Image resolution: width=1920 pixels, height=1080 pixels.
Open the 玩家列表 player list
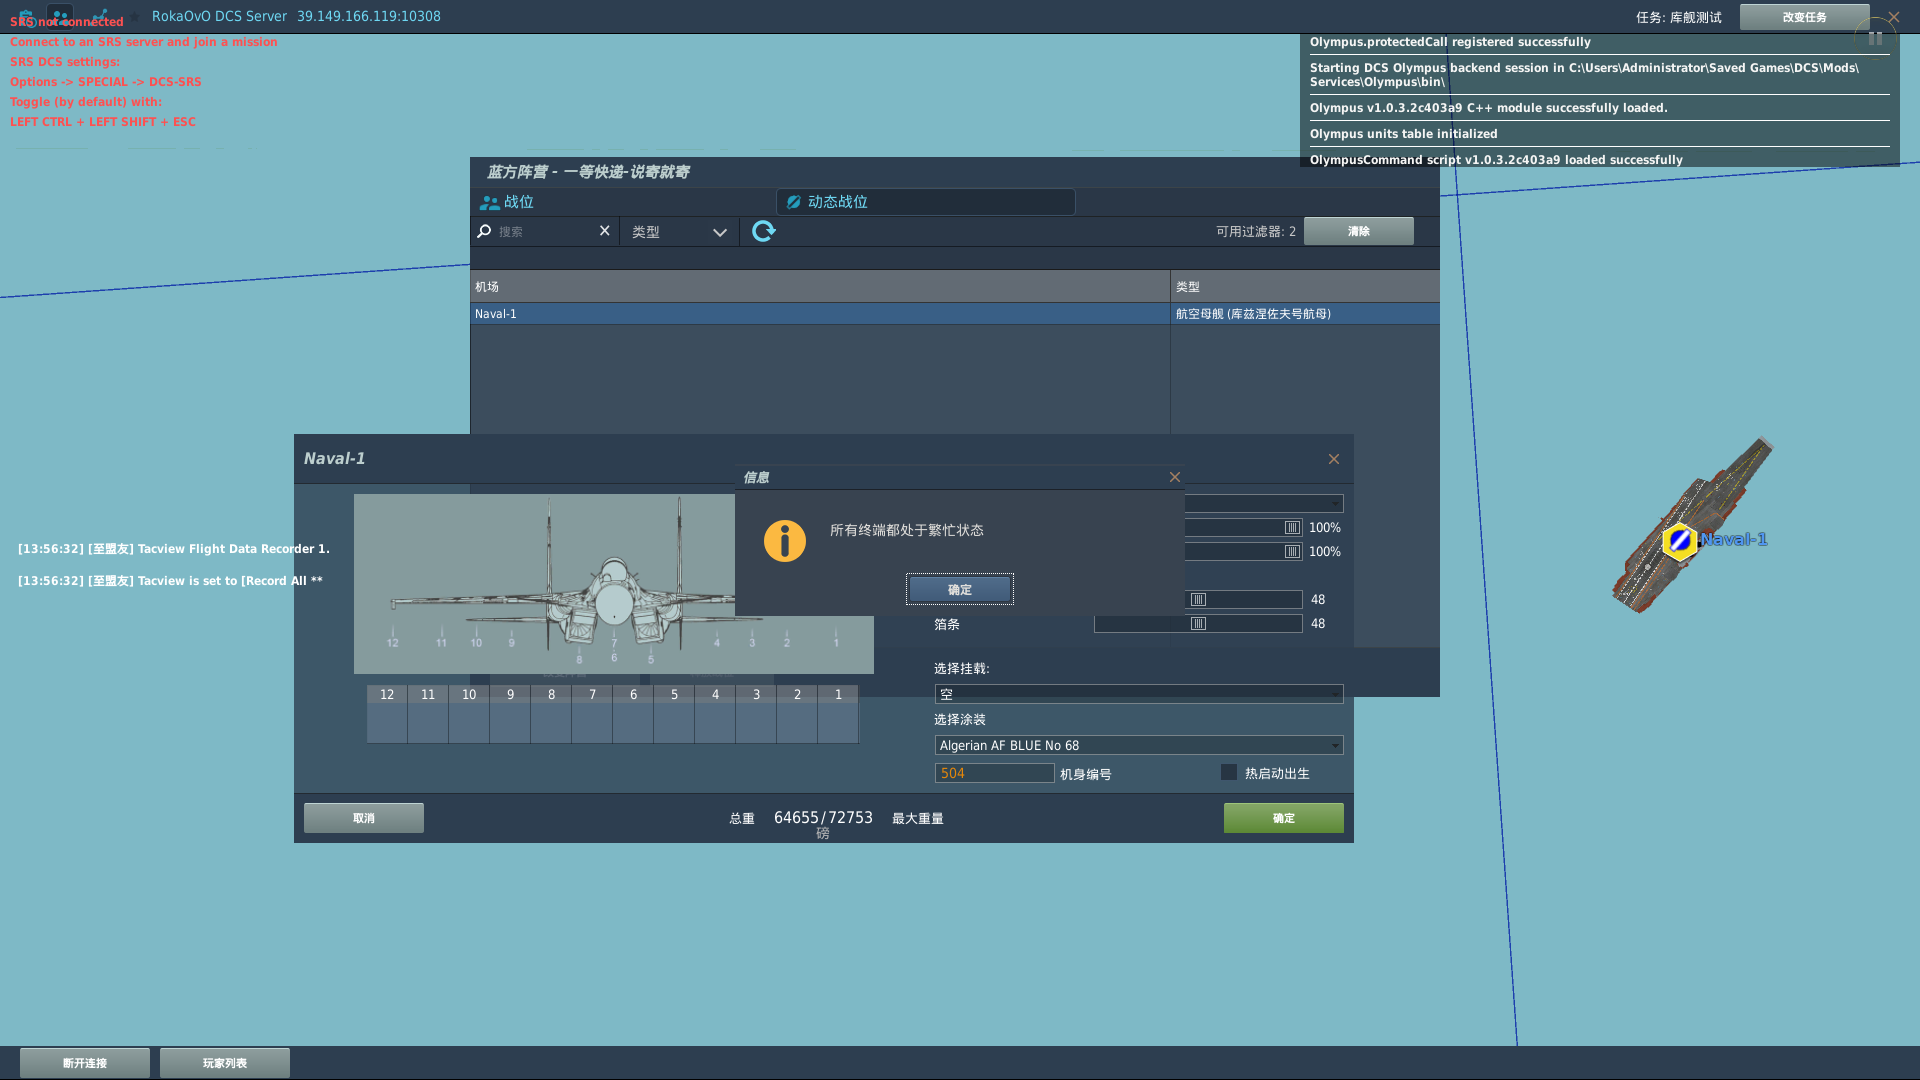click(x=225, y=1063)
